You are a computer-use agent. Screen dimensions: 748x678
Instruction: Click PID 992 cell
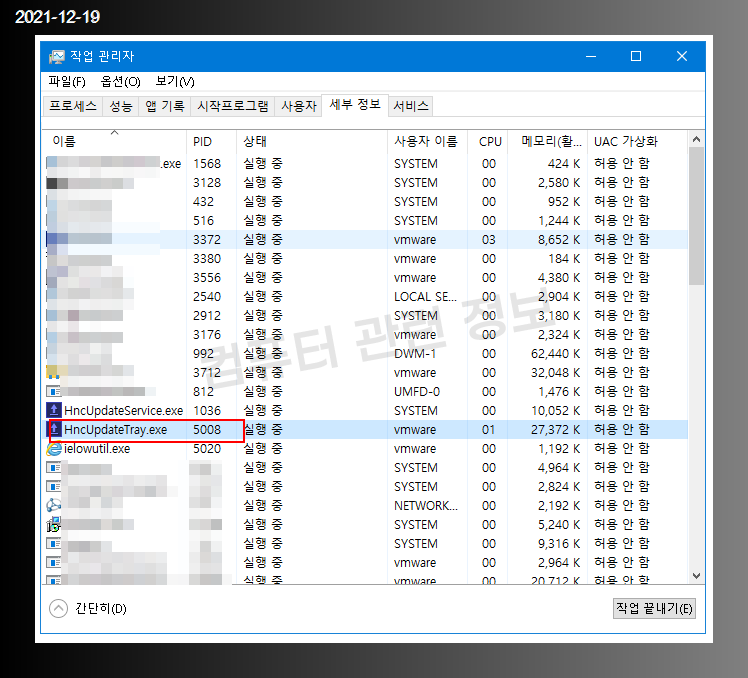(203, 354)
